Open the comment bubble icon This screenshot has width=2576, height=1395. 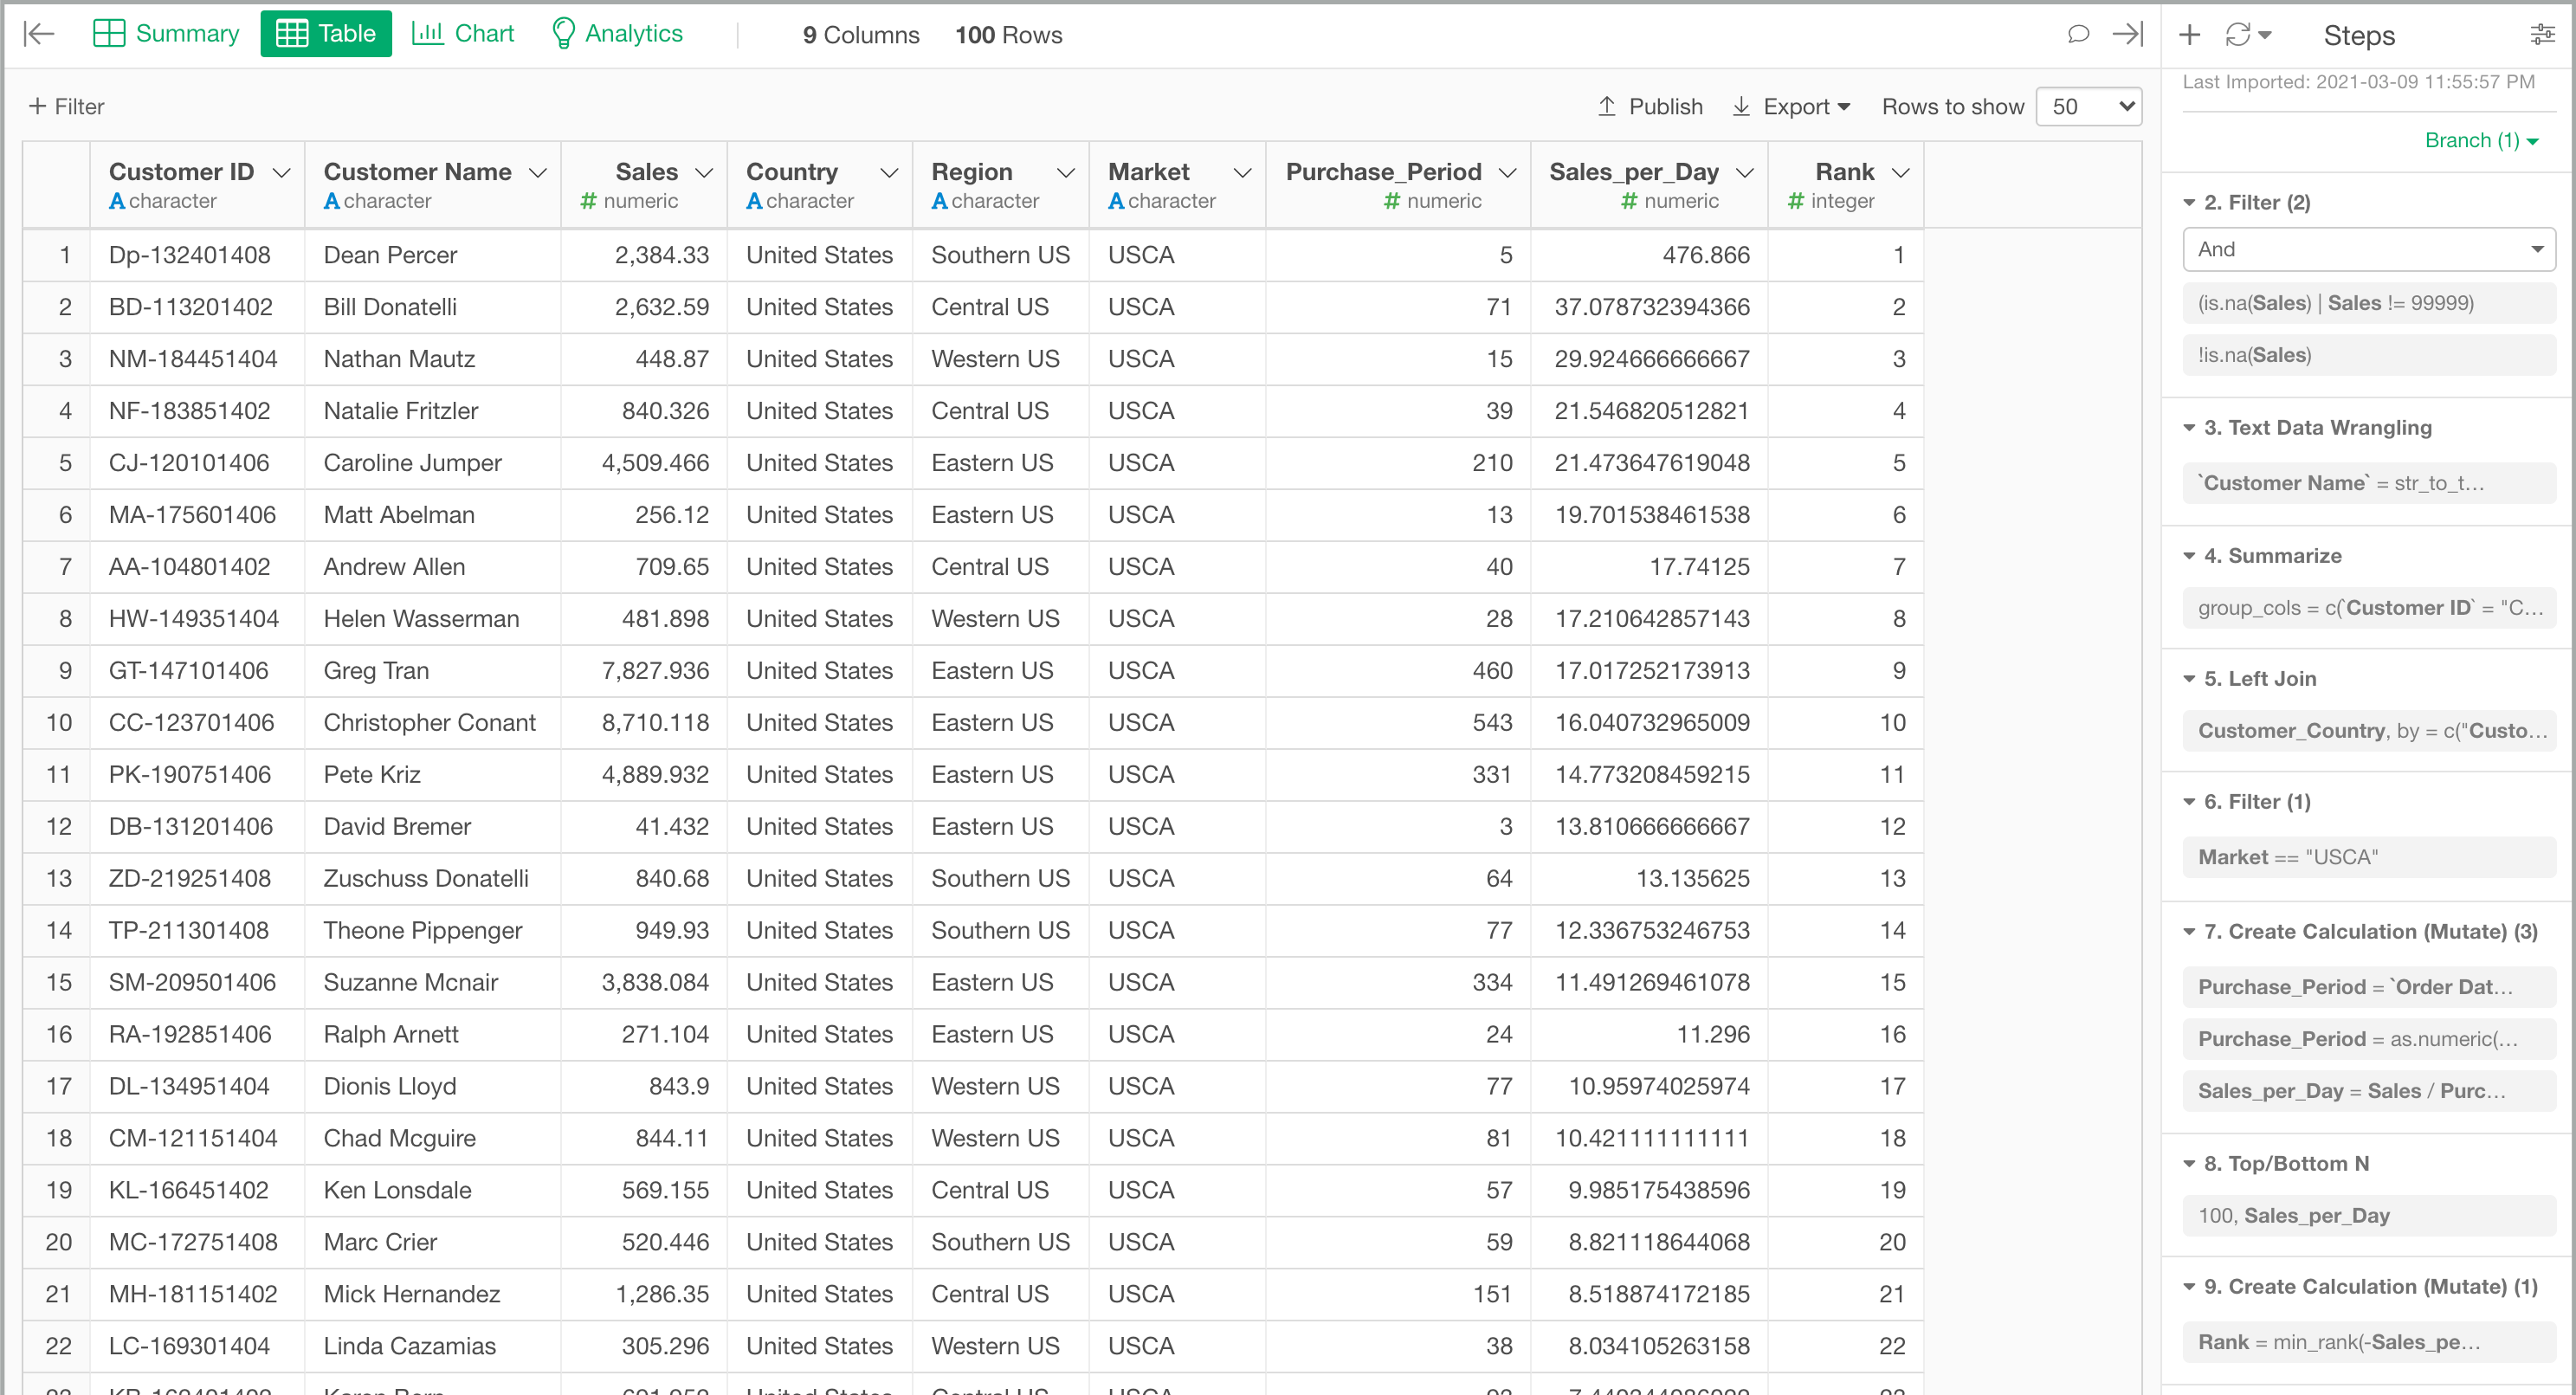coord(2078,34)
